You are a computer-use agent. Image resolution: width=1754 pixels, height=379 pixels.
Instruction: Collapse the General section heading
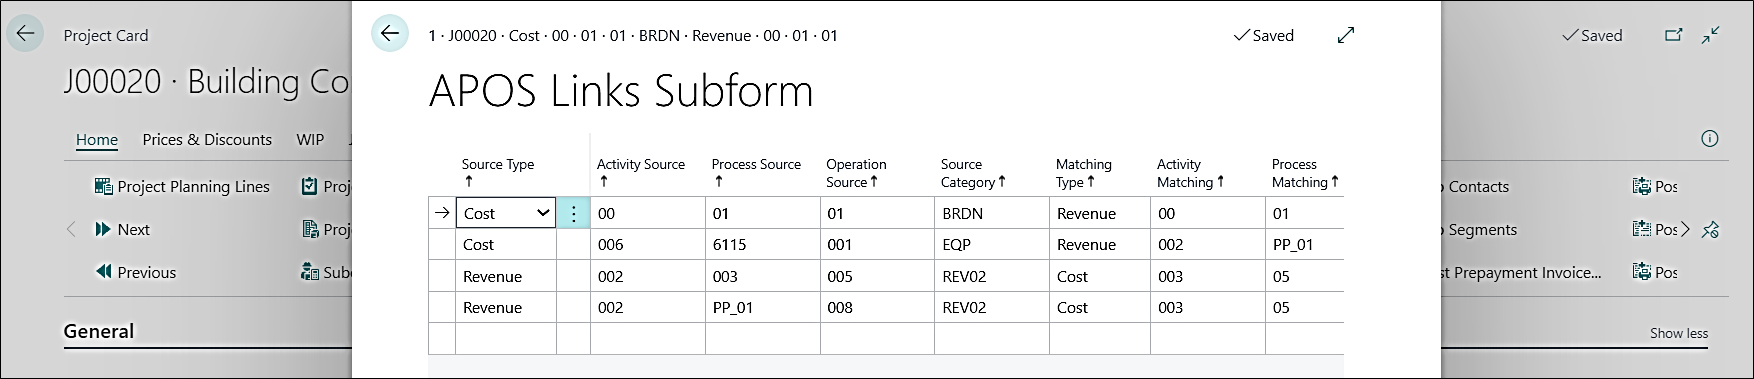(99, 331)
